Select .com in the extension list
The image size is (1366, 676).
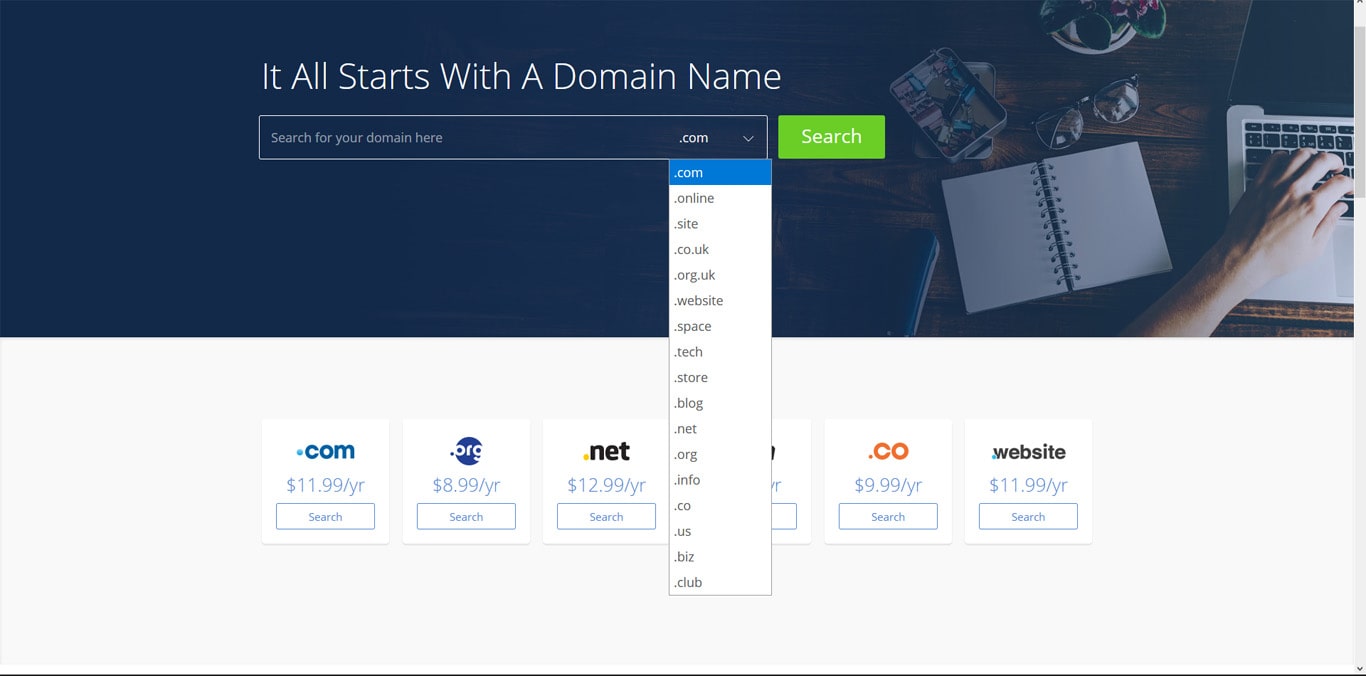[x=720, y=173]
